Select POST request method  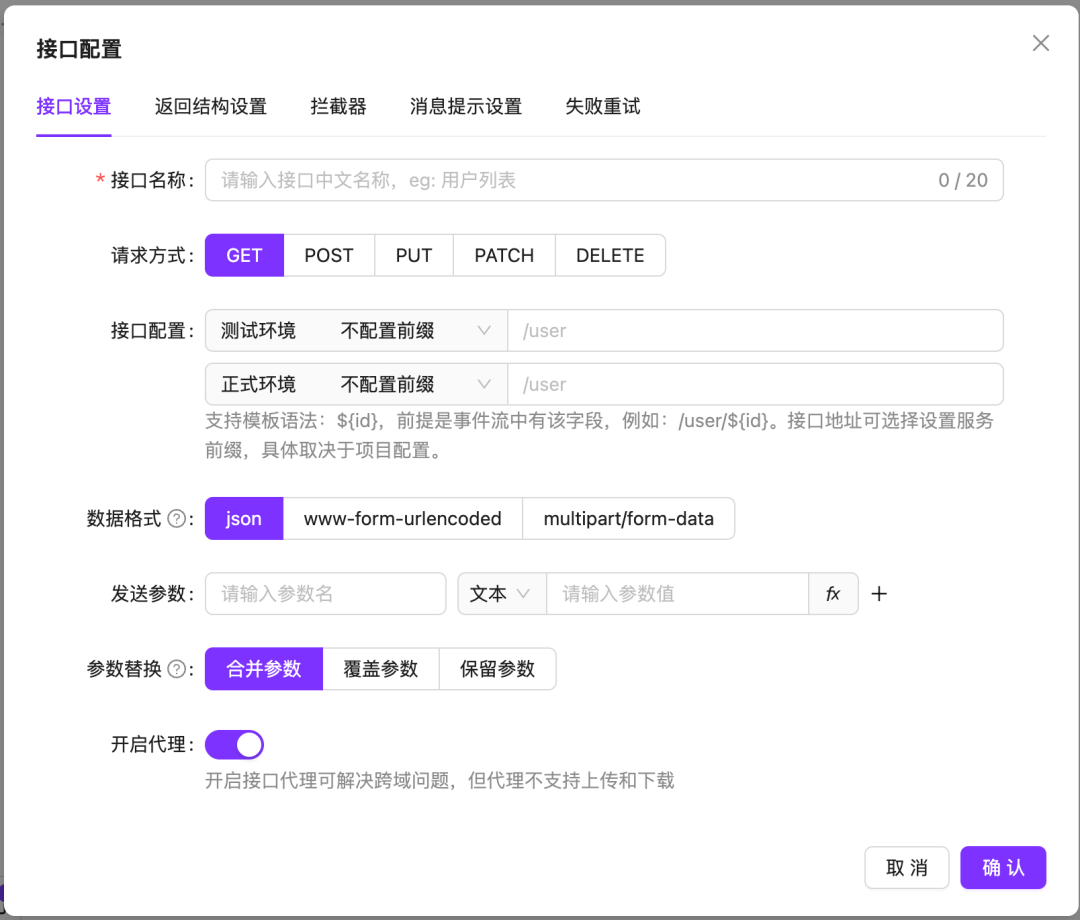[x=329, y=255]
